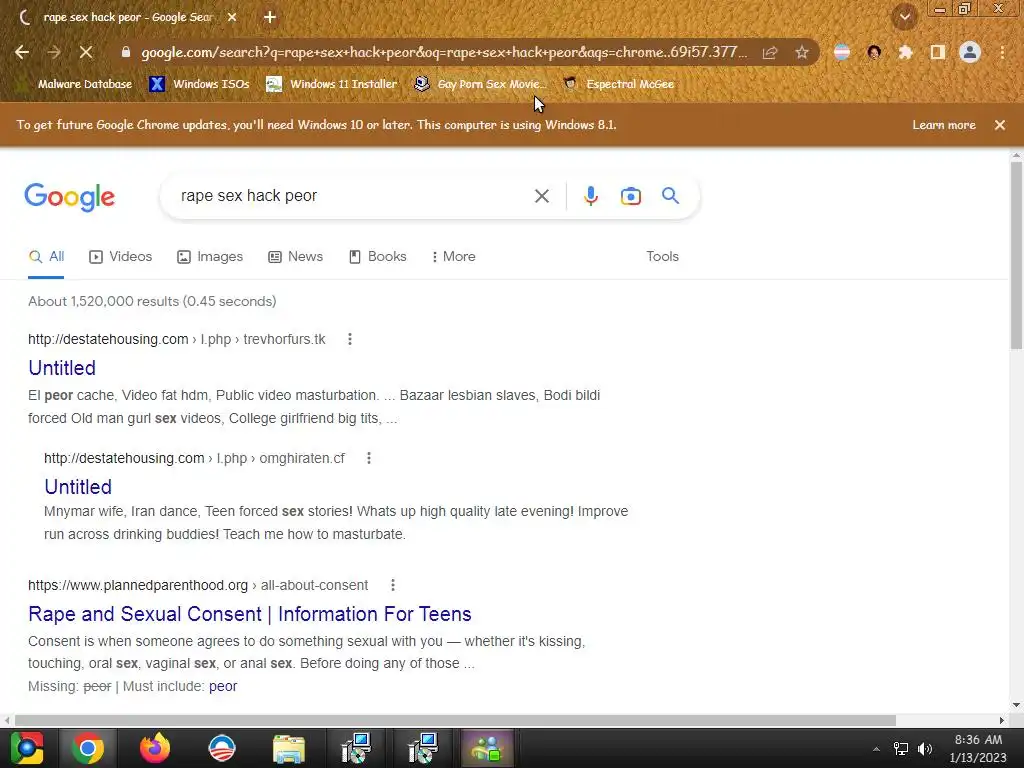
Task: Go back to the previous page
Action: (x=22, y=52)
